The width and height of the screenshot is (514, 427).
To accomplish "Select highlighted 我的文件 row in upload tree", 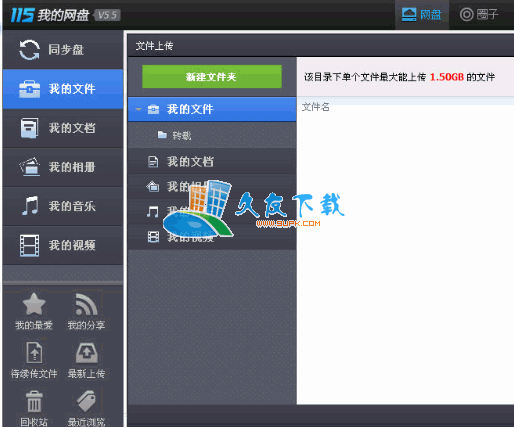I will click(212, 109).
